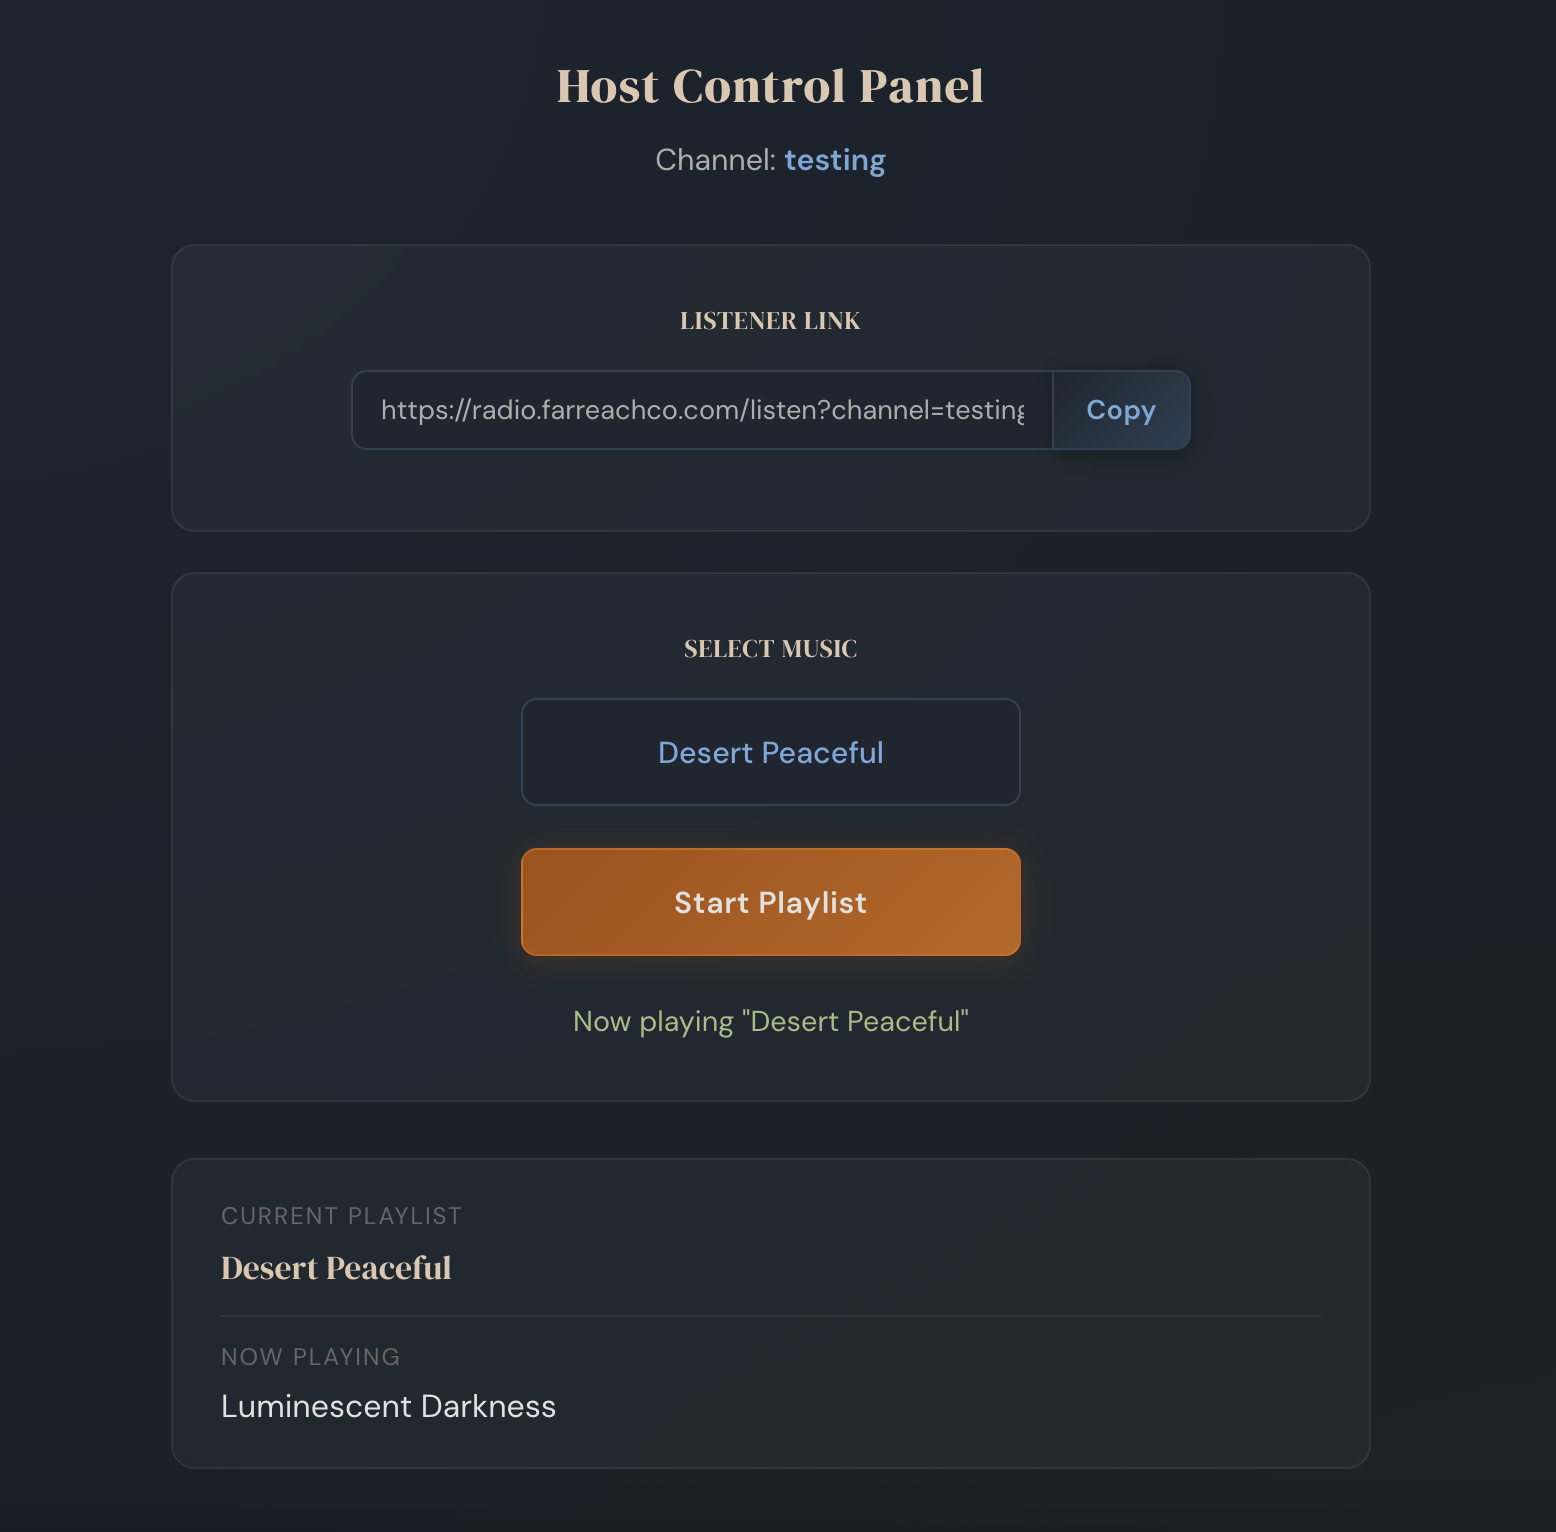The height and width of the screenshot is (1532, 1556).
Task: Click the green 'Now playing' status message
Action: point(770,1021)
